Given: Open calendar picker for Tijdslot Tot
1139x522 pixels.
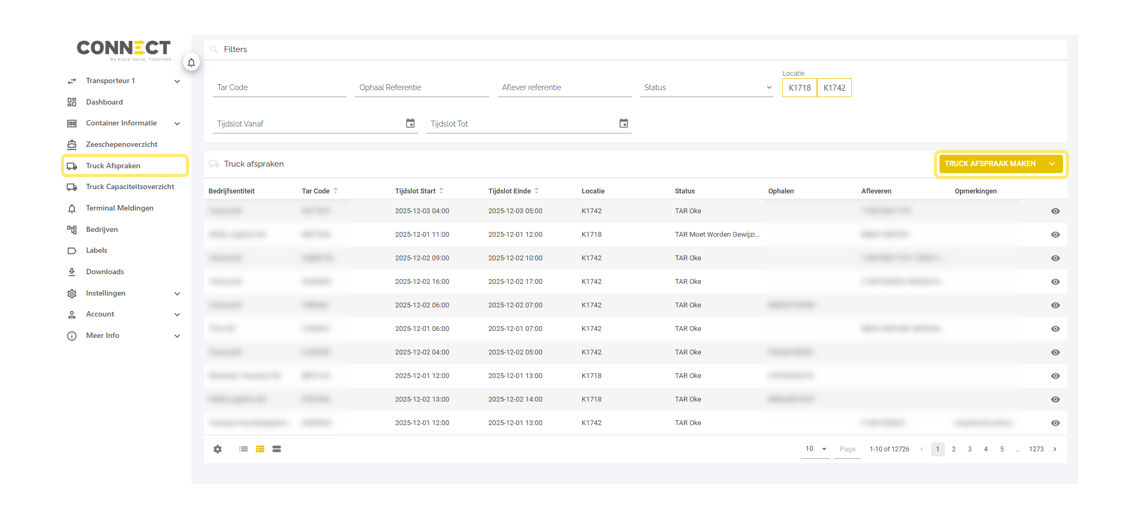Looking at the screenshot, I should click(623, 124).
